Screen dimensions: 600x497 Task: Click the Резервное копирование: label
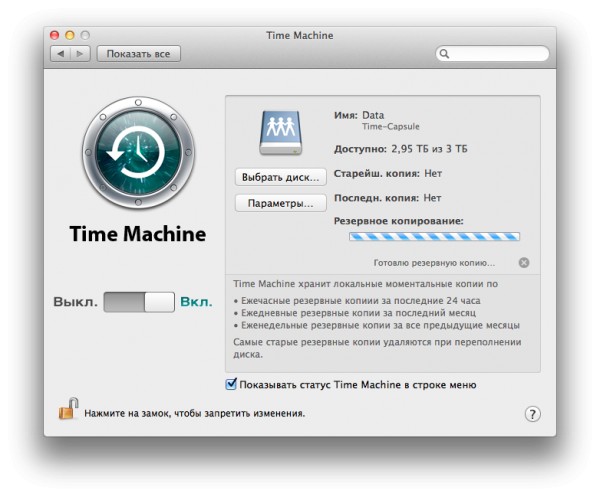(x=398, y=221)
